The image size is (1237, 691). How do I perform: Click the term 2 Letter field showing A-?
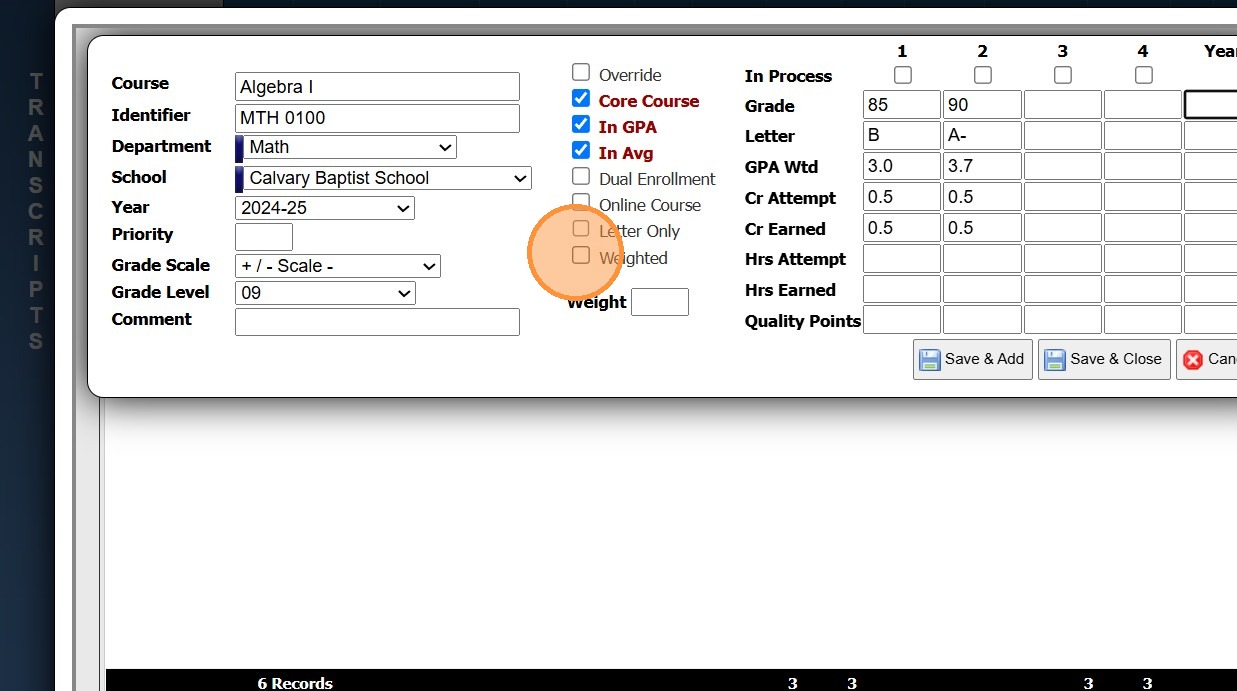[x=982, y=135]
